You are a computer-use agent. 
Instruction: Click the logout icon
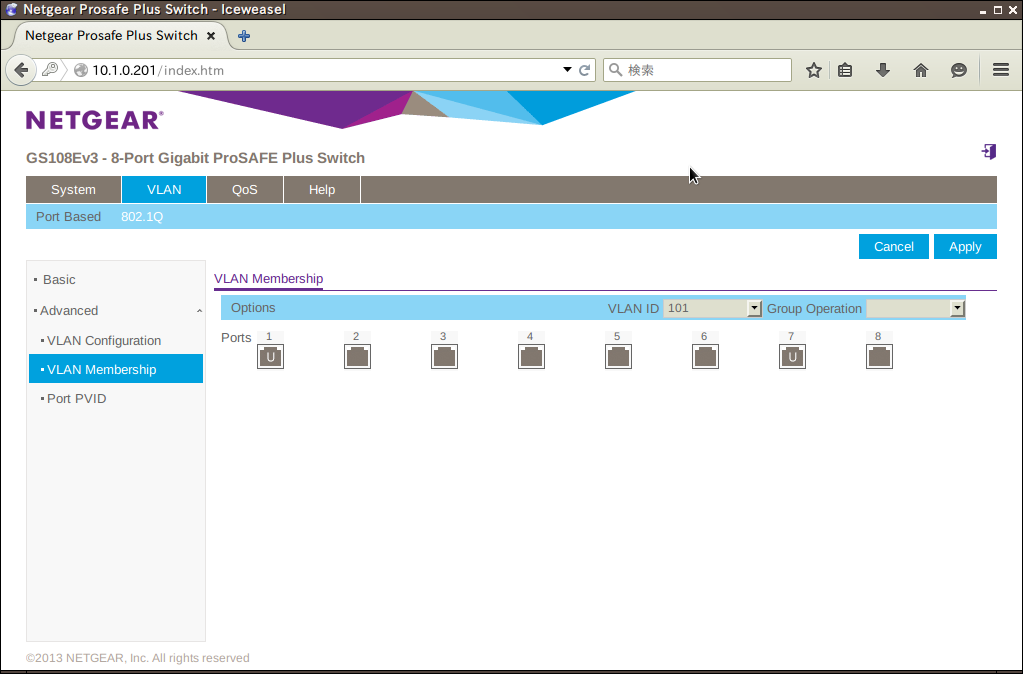[x=989, y=152]
